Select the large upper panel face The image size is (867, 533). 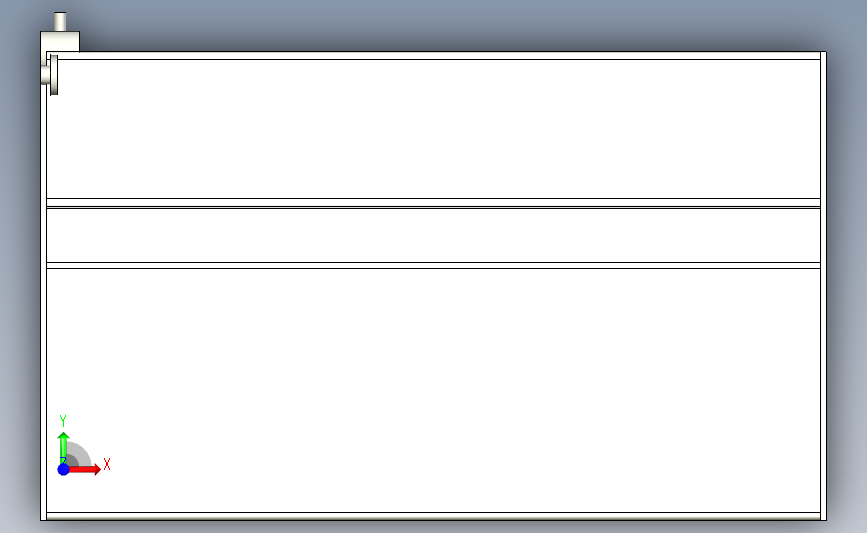click(x=434, y=129)
